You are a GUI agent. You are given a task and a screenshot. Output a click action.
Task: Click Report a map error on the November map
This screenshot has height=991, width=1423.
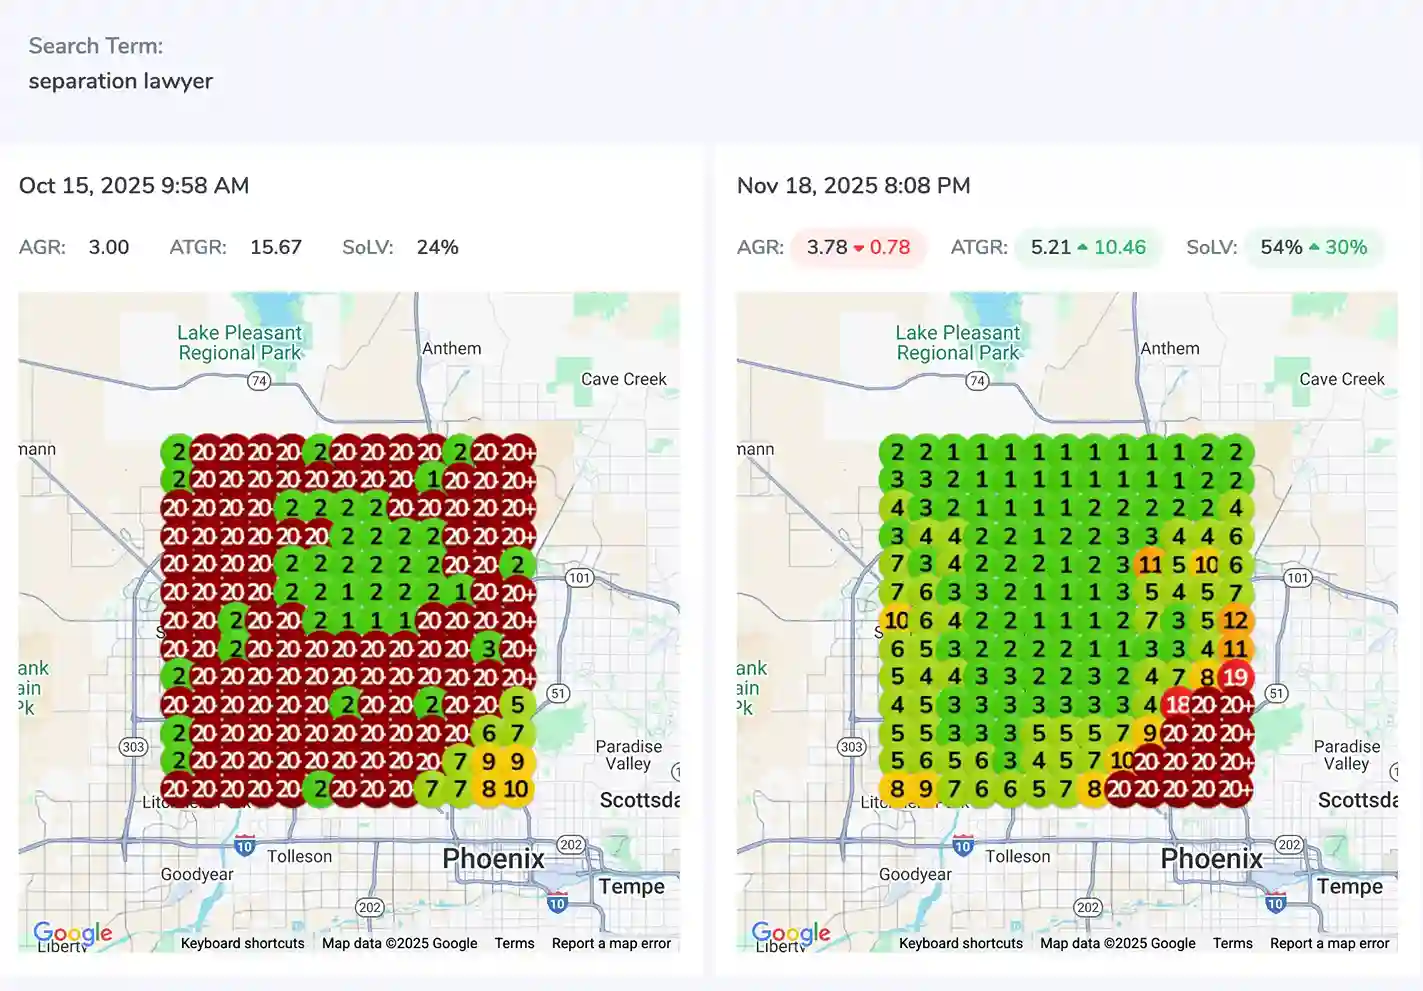1329,943
